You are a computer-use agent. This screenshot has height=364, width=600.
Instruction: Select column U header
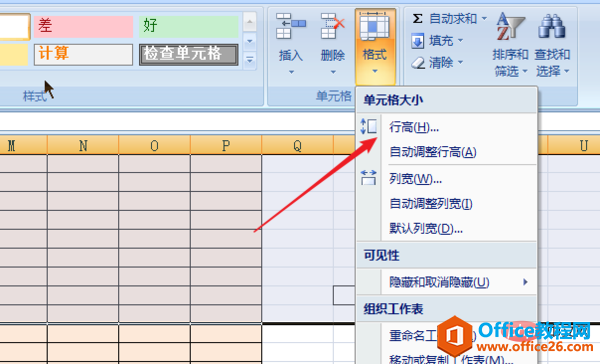click(x=574, y=145)
